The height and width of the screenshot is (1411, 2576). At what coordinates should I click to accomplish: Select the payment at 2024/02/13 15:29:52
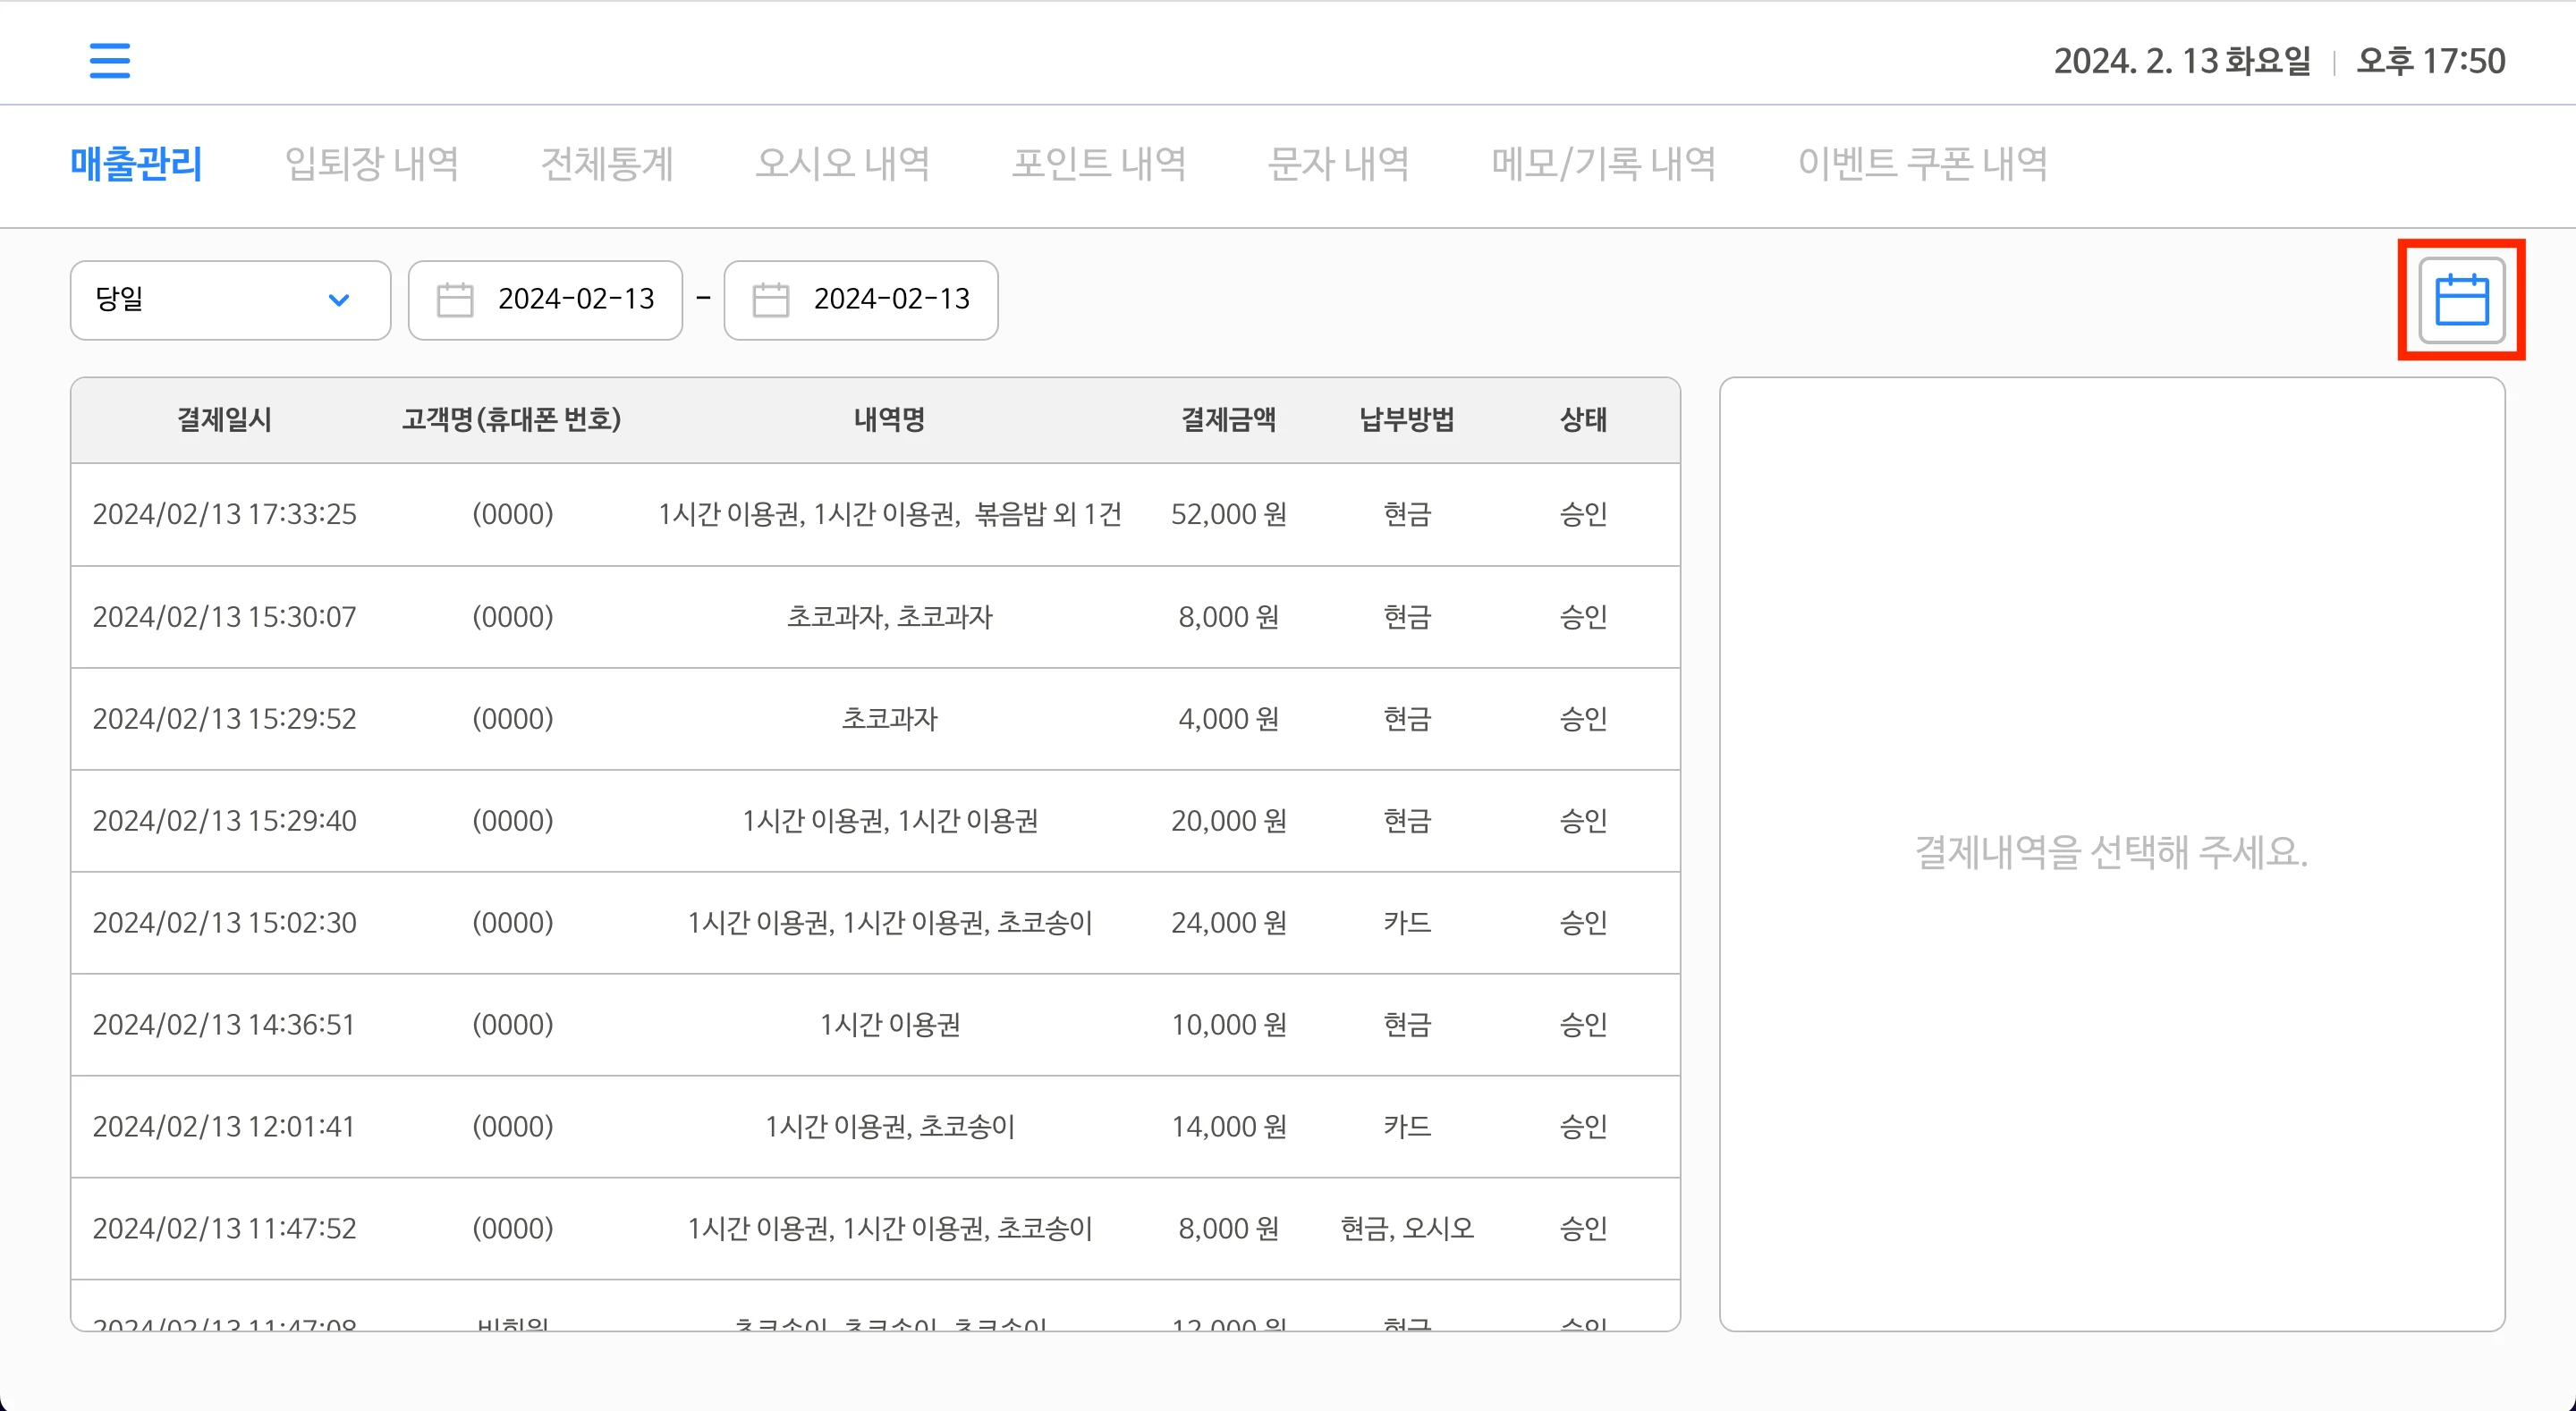pos(875,719)
